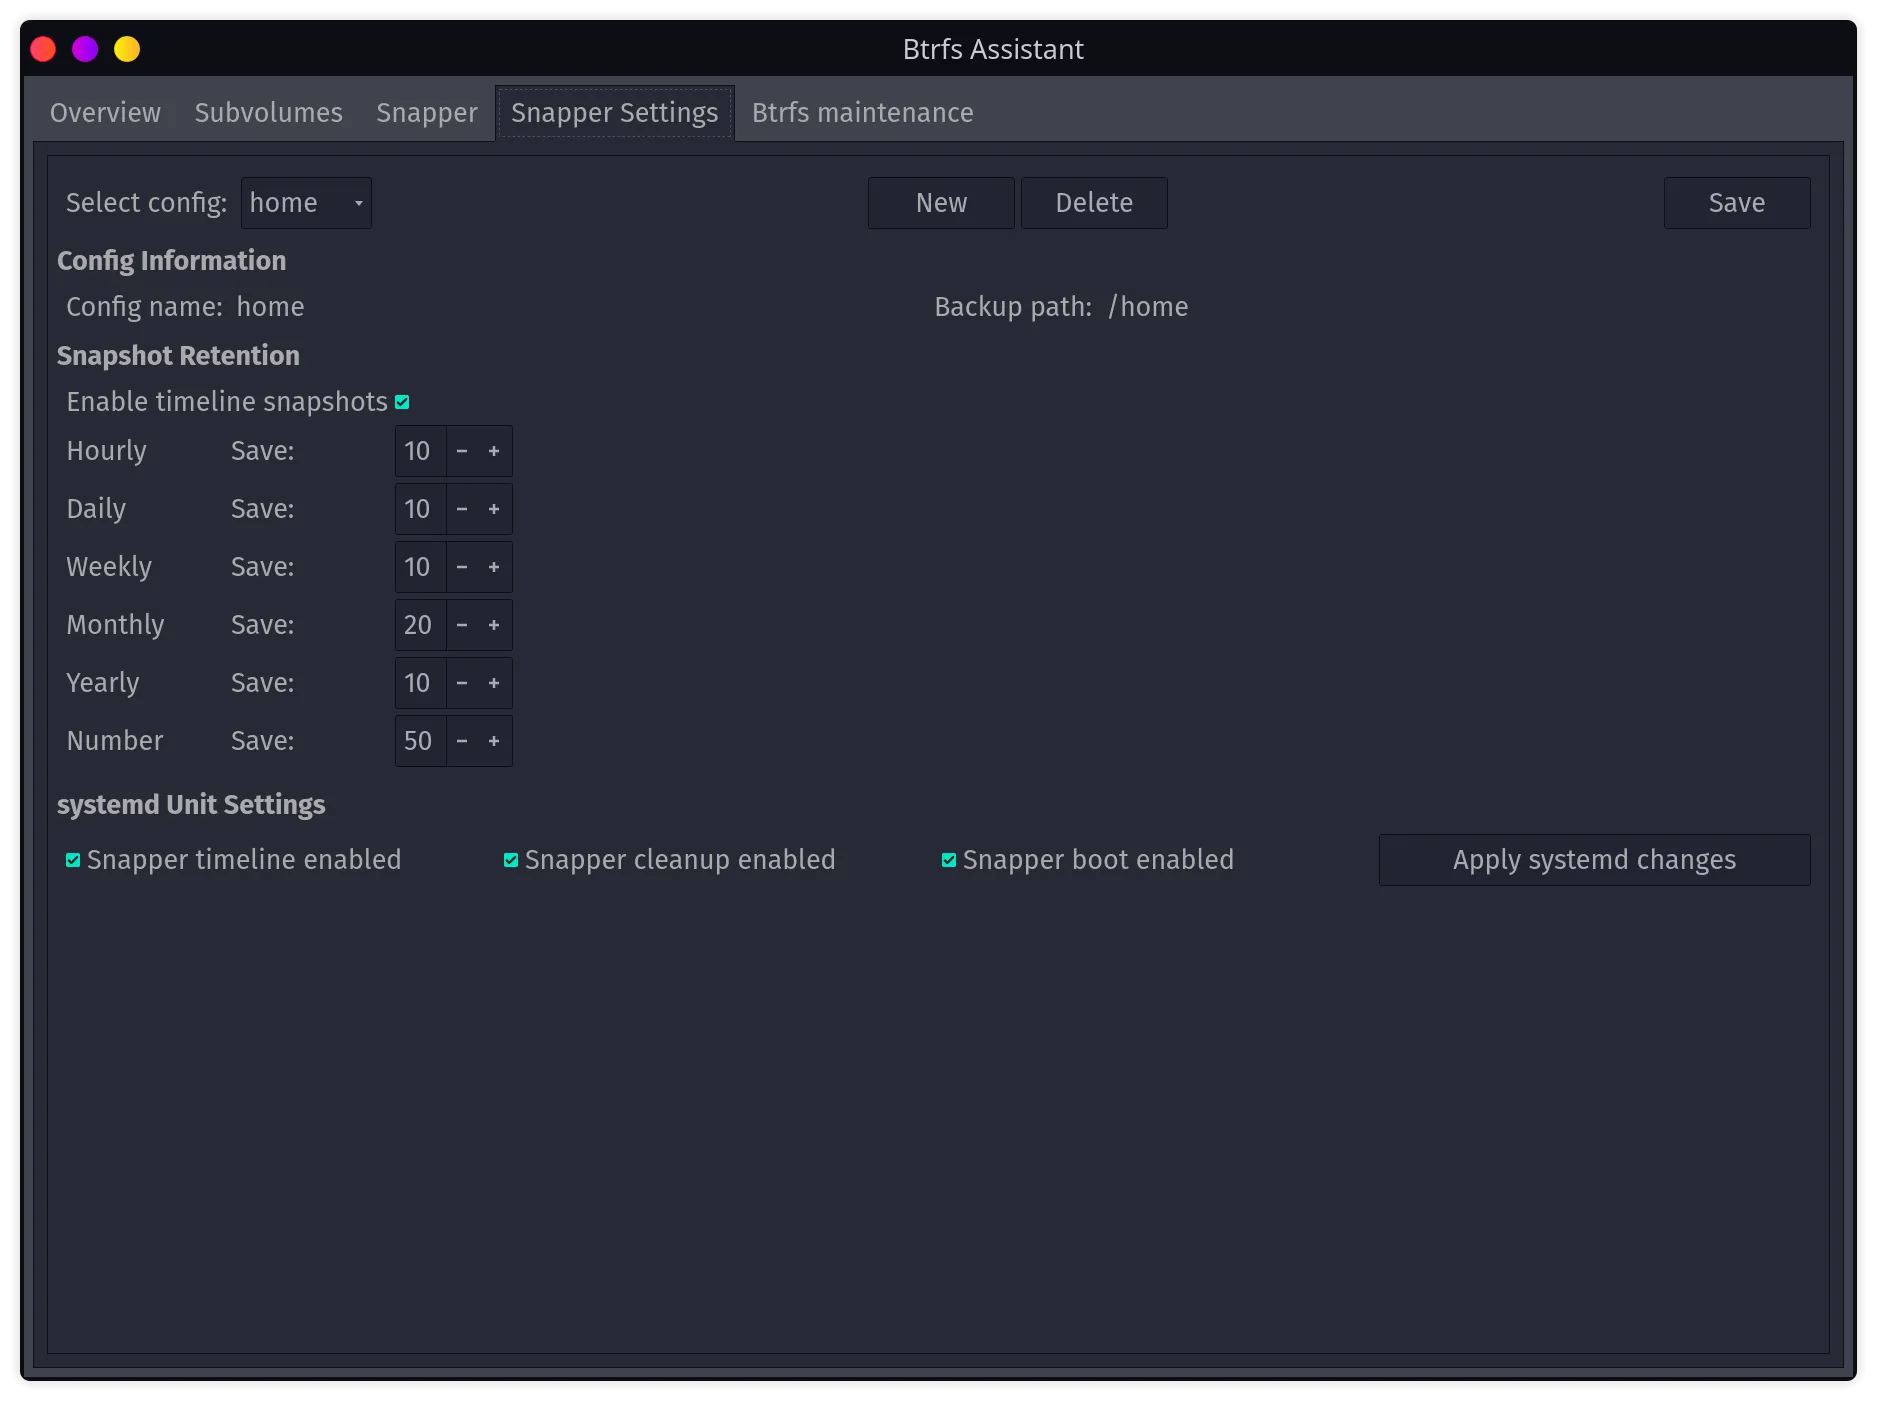Select the Snapper Settings tab
Image resolution: width=1877 pixels, height=1401 pixels.
(x=614, y=113)
